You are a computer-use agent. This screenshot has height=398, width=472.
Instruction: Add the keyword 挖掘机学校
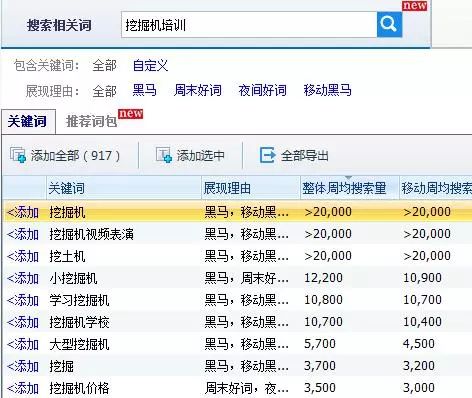tap(23, 322)
